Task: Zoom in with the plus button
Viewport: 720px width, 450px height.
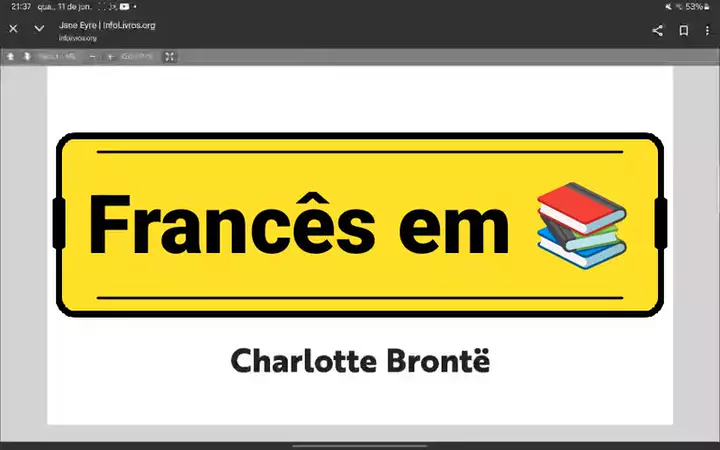Action: [x=110, y=57]
